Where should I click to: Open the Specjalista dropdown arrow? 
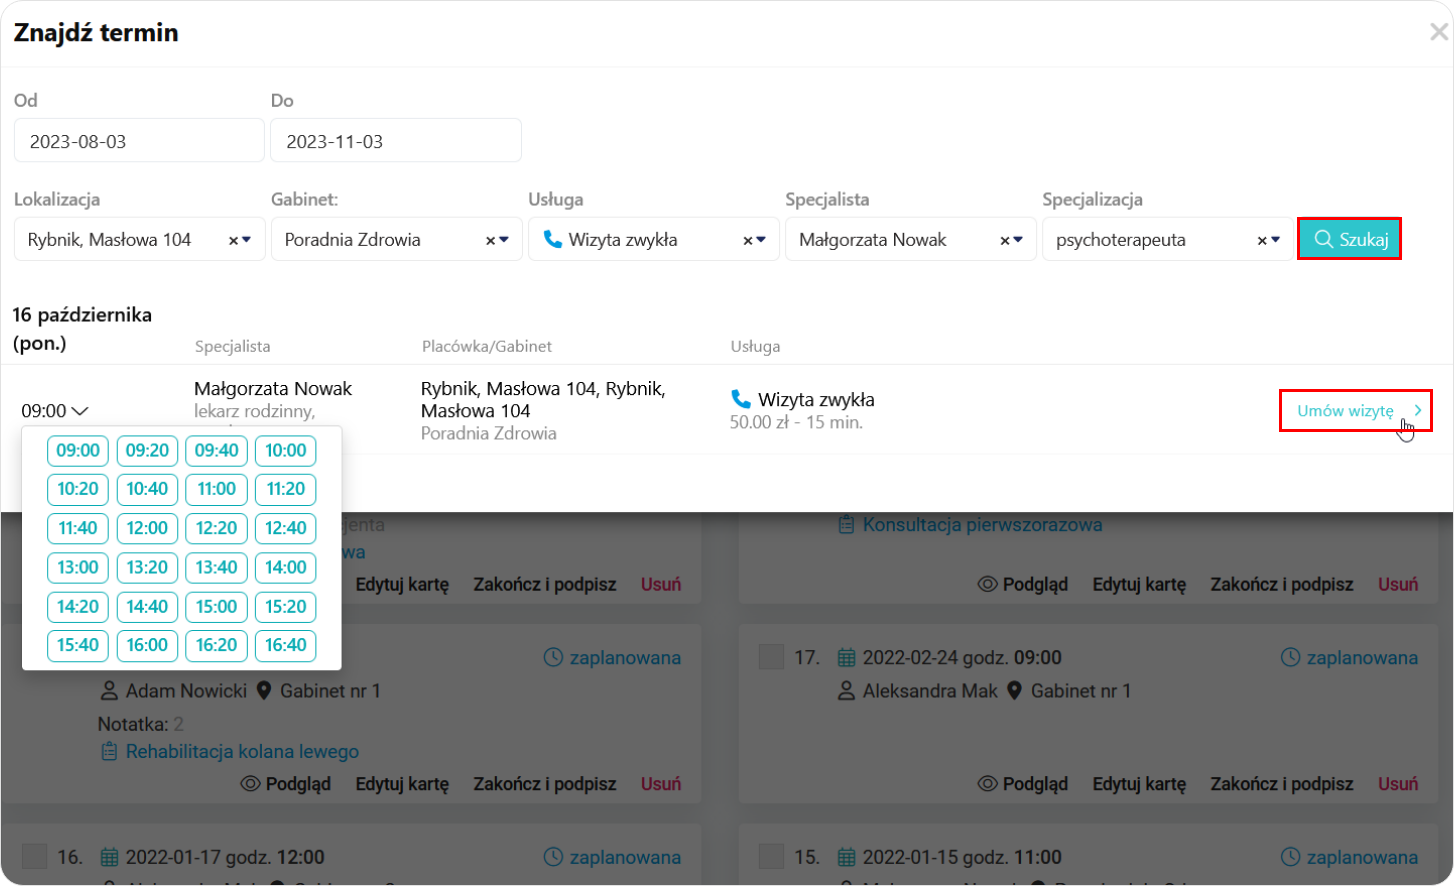(x=1018, y=240)
